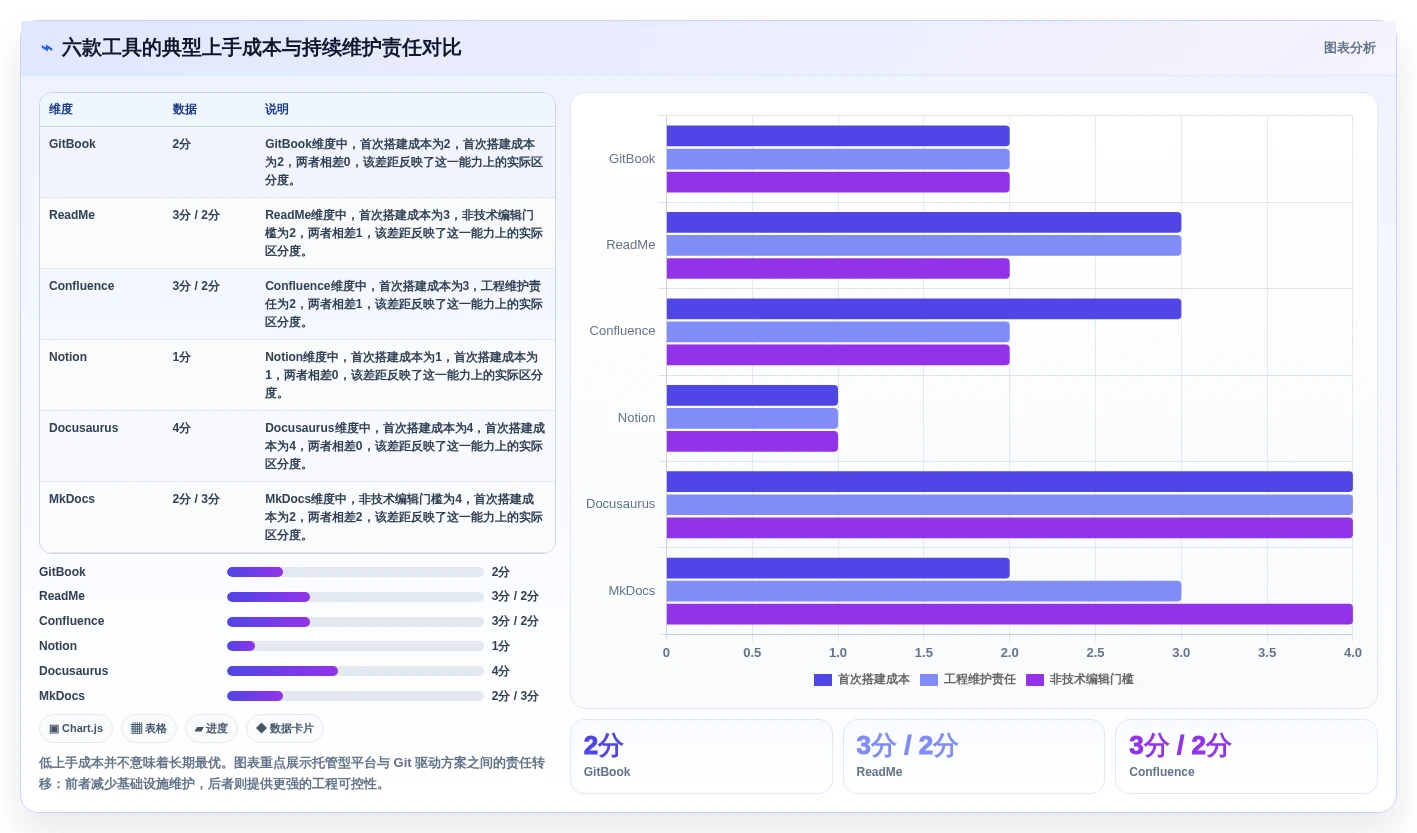The height and width of the screenshot is (833, 1417).
Task: Toggle 工程维护责任 legend color box
Action: coord(929,680)
